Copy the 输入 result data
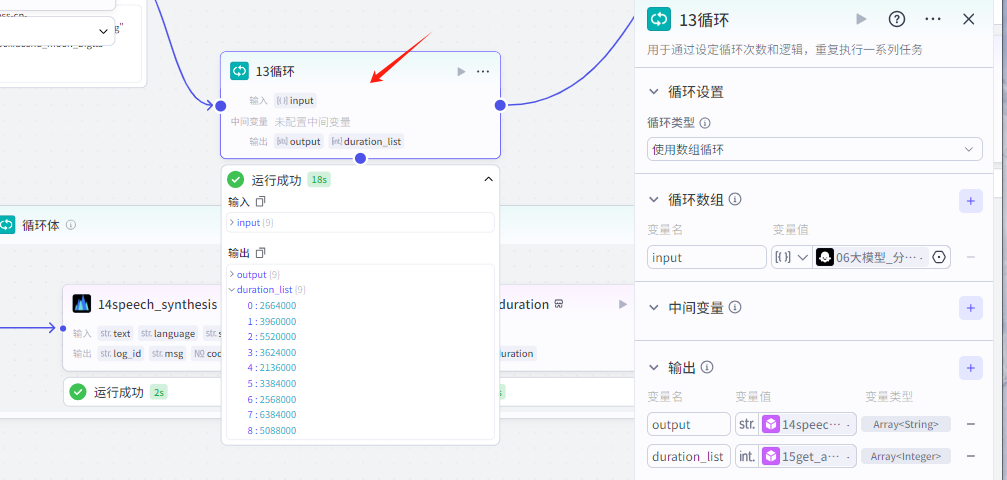This screenshot has height=480, width=1007. point(260,202)
